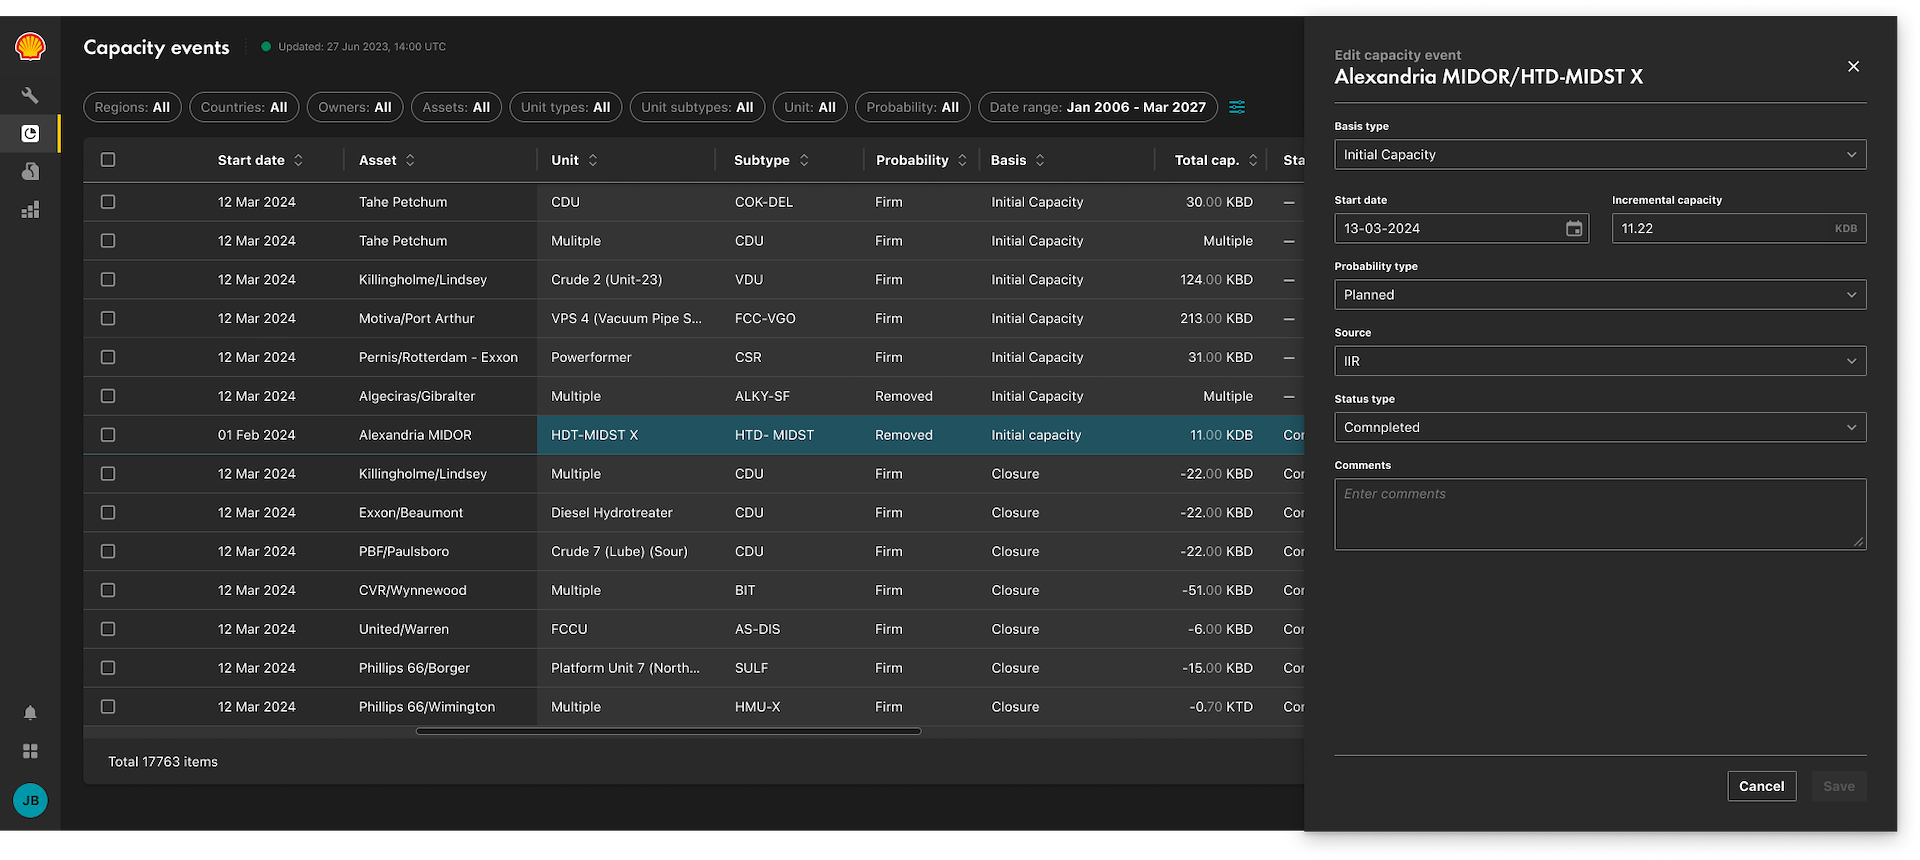Screen dimensions: 1920x860
Task: Click the Diesel Hydrotreater unit cell
Action: pyautogui.click(x=612, y=513)
